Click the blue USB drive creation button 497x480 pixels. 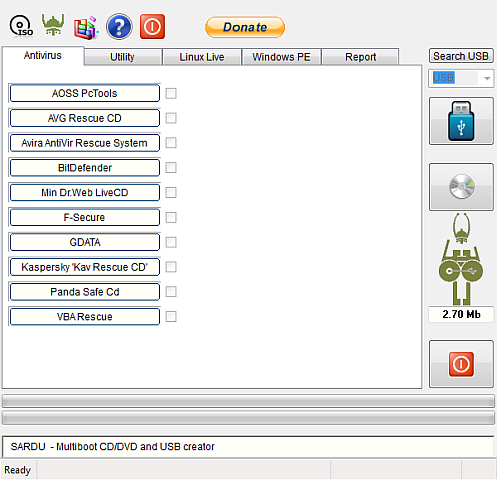tap(461, 121)
